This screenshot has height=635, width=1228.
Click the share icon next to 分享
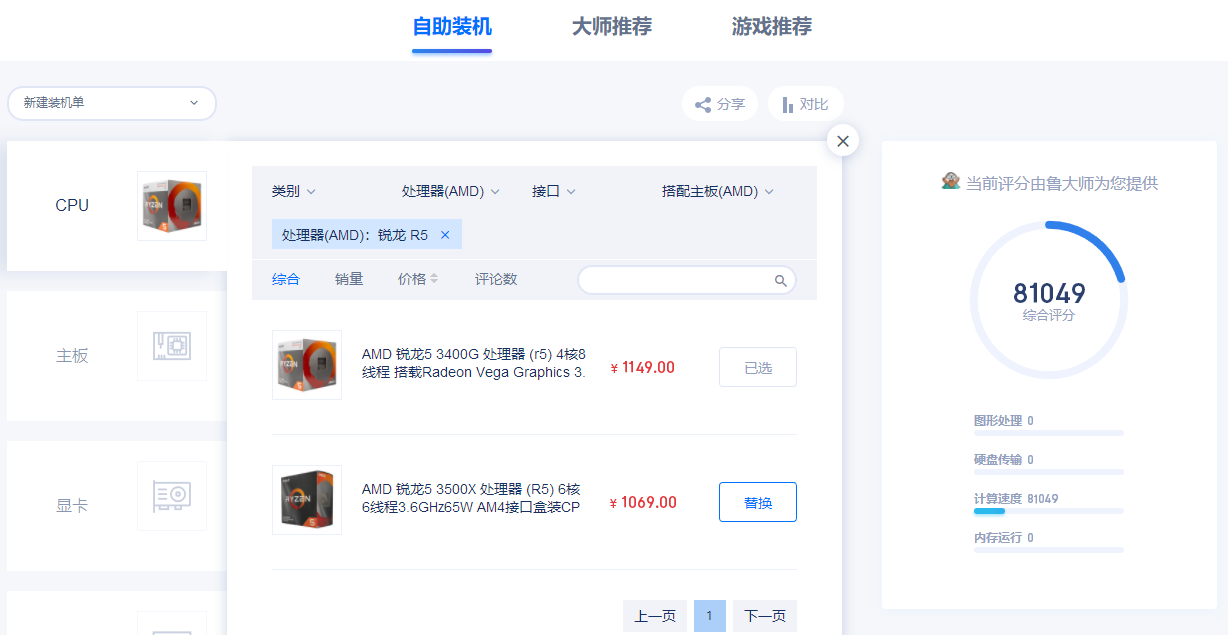[703, 104]
